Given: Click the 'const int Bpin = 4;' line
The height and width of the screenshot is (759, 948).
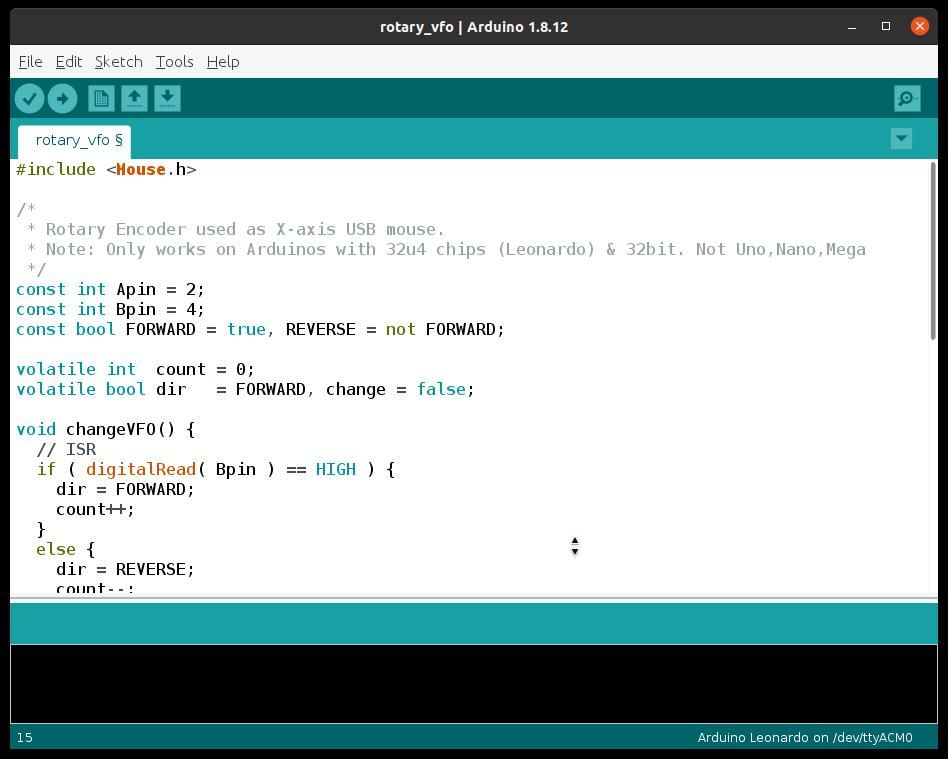Looking at the screenshot, I should point(110,309).
